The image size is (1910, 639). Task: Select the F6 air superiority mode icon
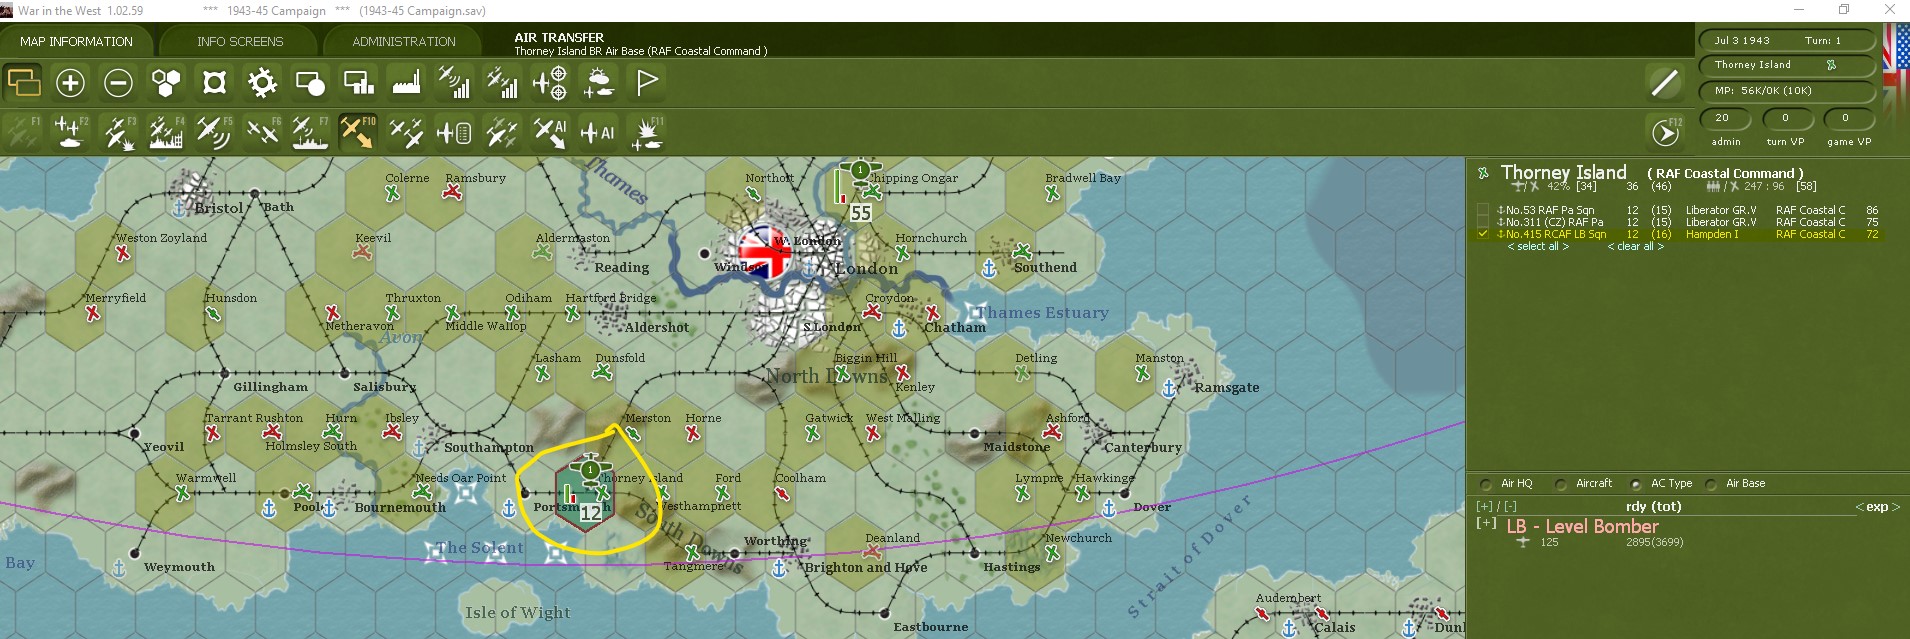pyautogui.click(x=262, y=132)
